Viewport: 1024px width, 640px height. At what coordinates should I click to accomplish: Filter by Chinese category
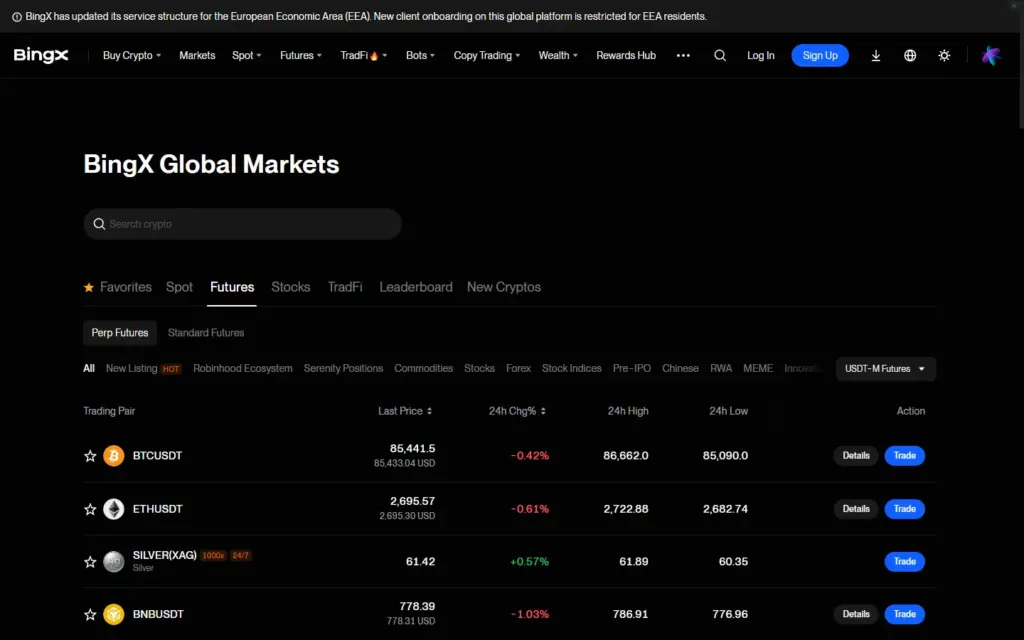coord(680,369)
